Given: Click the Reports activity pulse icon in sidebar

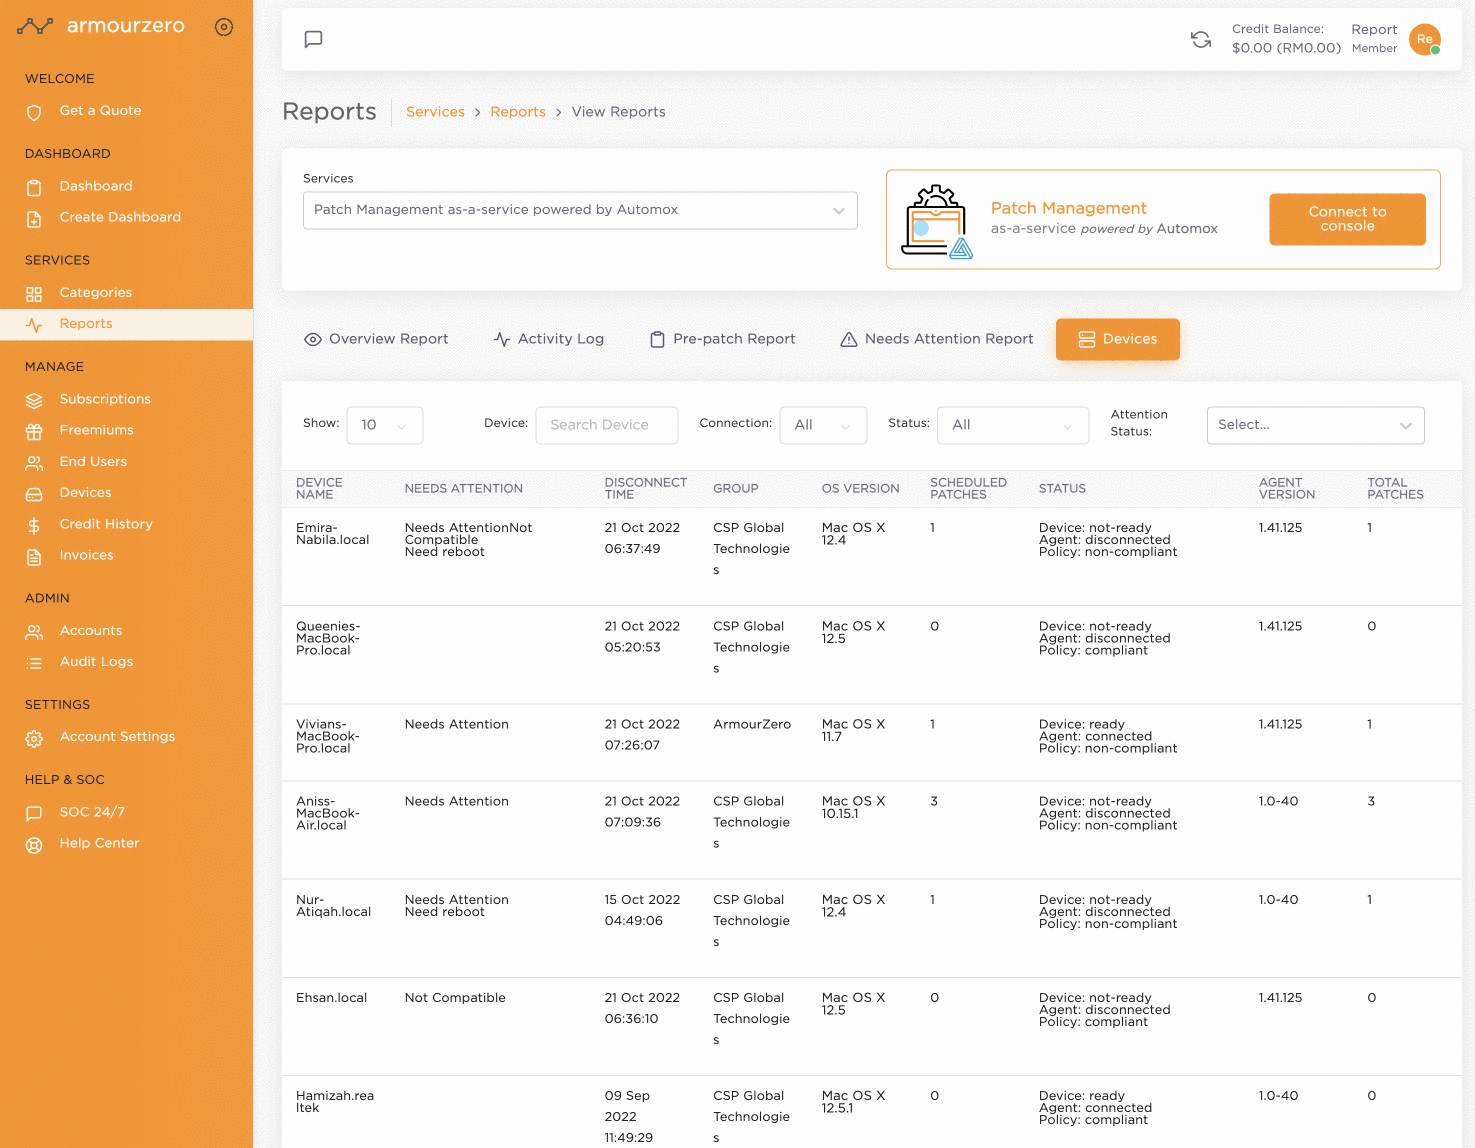Looking at the screenshot, I should tap(34, 325).
